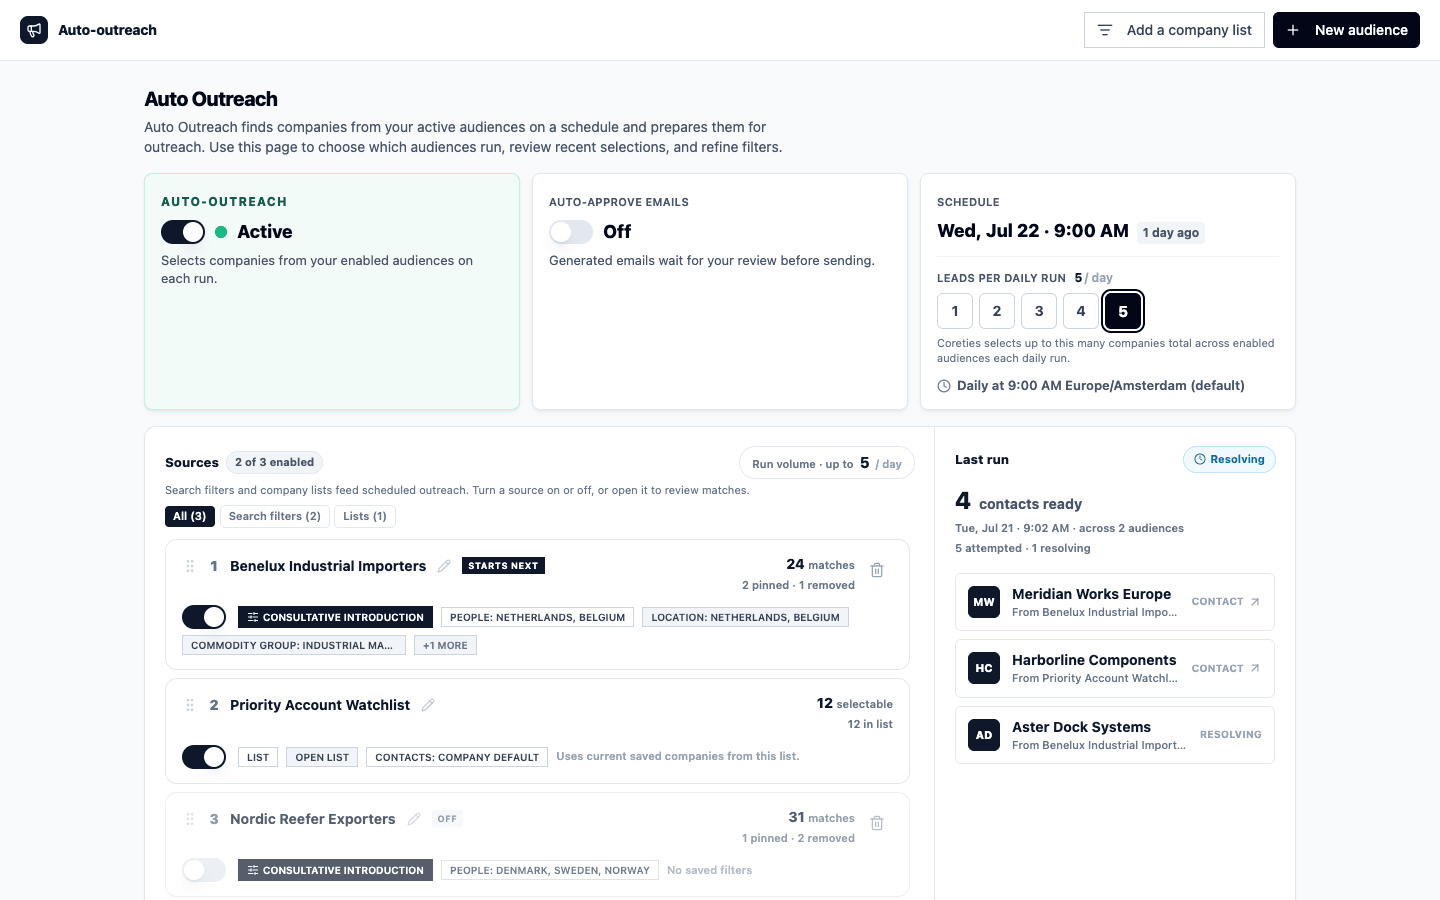Click the HC avatar for Harborline Components
The height and width of the screenshot is (900, 1440).
pos(984,668)
